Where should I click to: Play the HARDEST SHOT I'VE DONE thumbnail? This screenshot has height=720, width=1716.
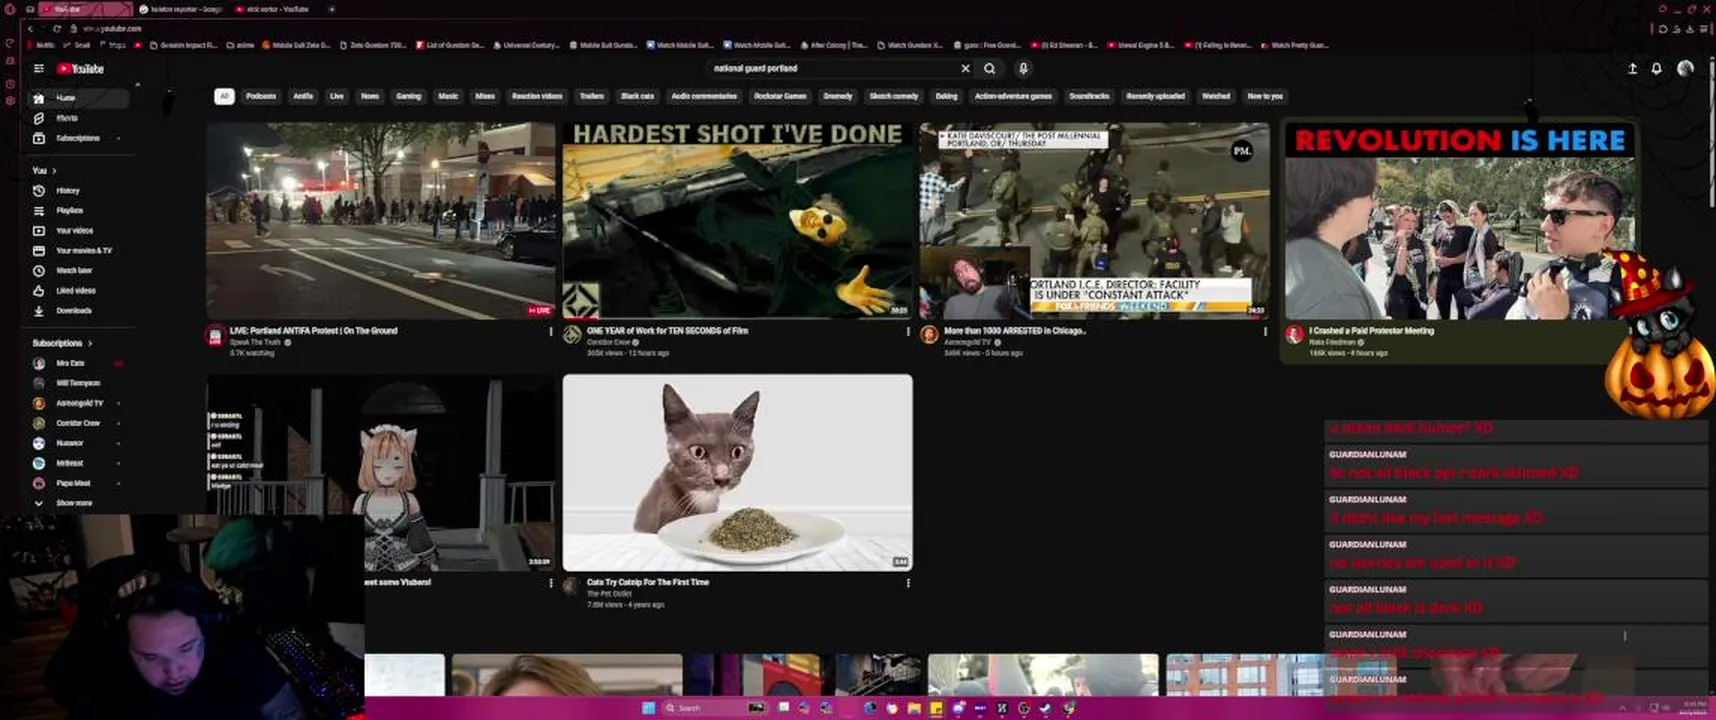coord(737,221)
